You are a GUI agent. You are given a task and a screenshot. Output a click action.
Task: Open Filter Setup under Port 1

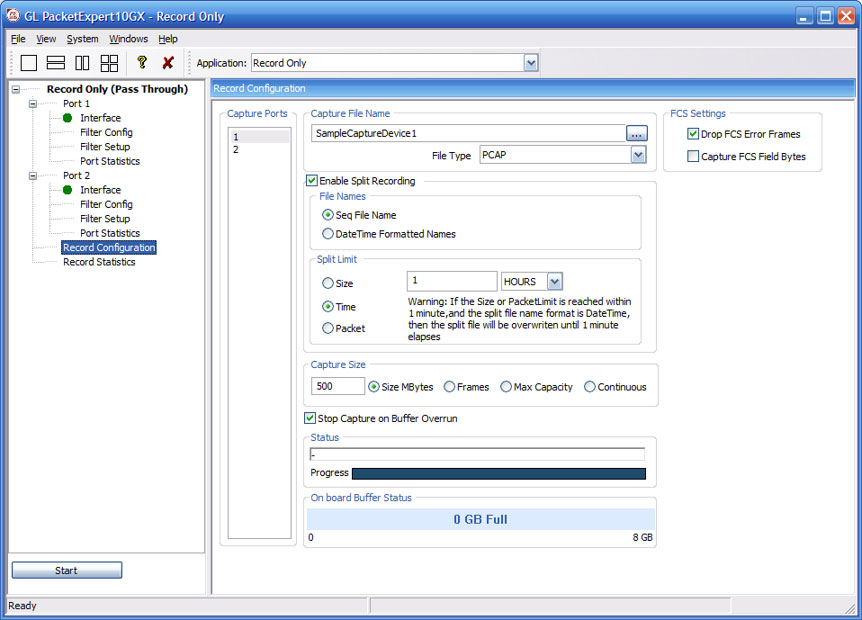(x=105, y=147)
